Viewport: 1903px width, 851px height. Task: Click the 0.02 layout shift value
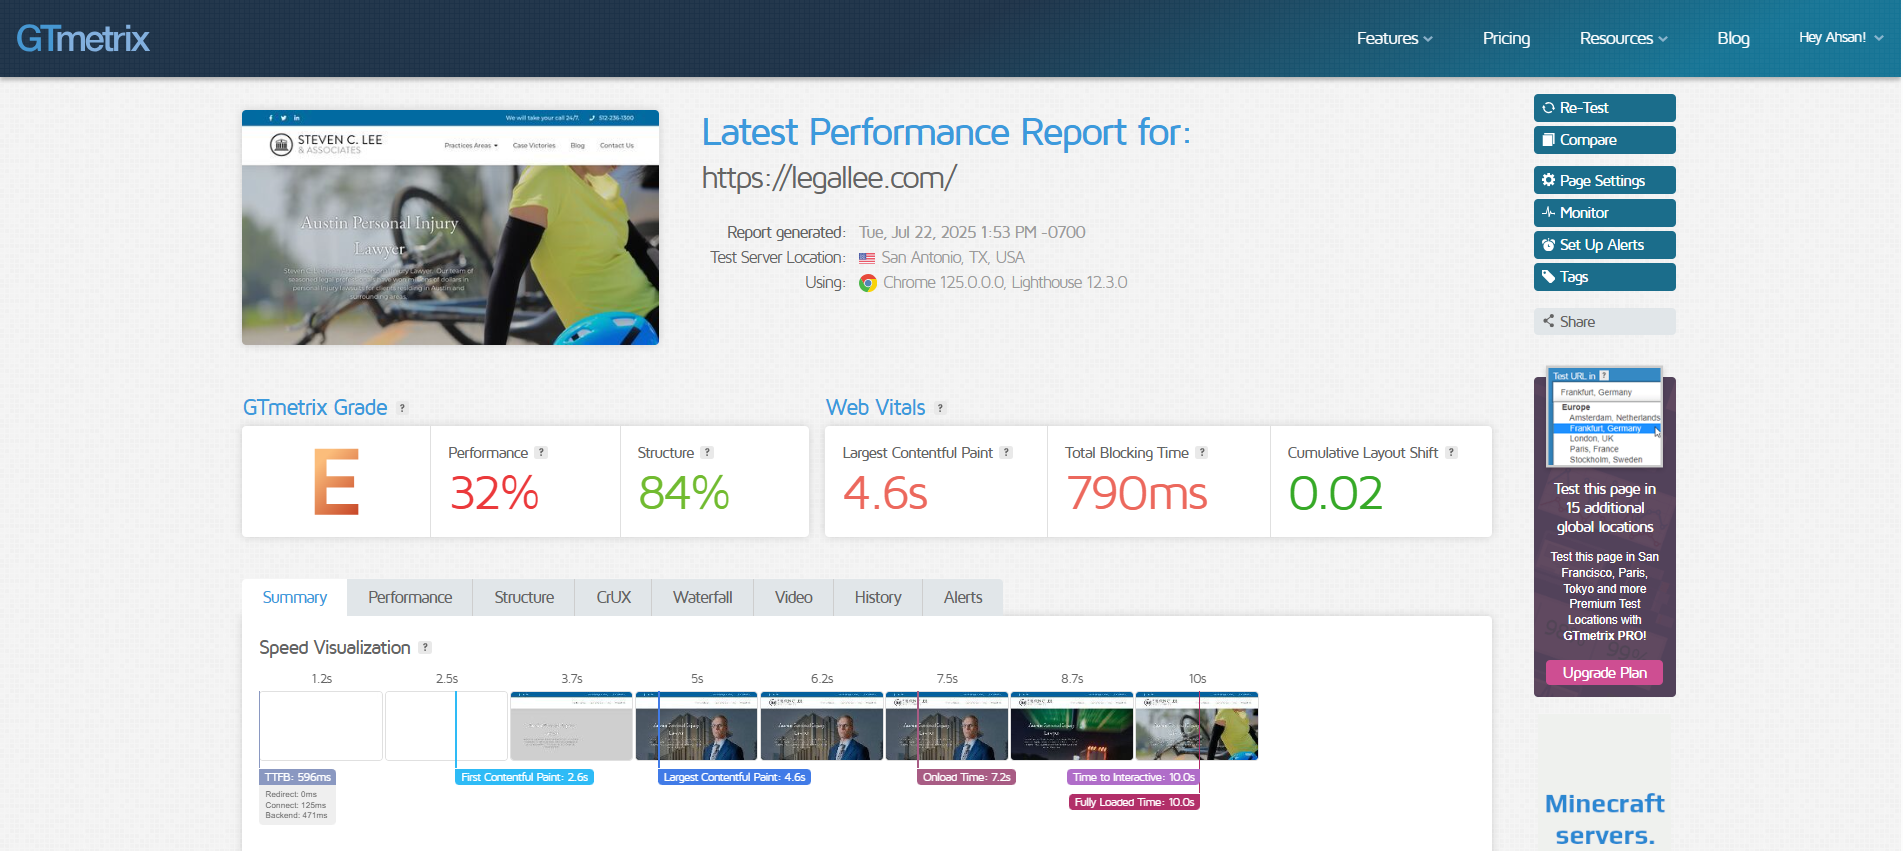[1335, 493]
